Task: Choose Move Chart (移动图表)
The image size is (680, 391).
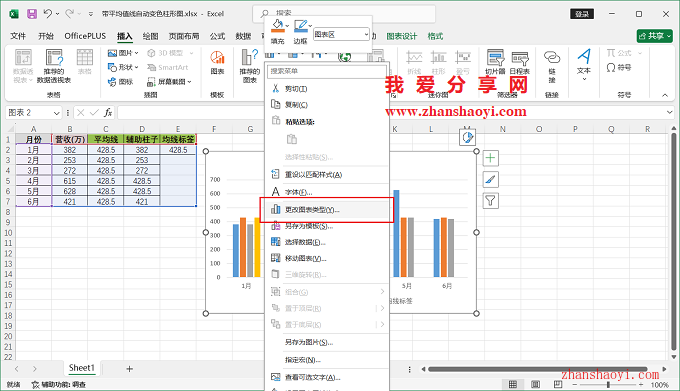Action: 327,258
